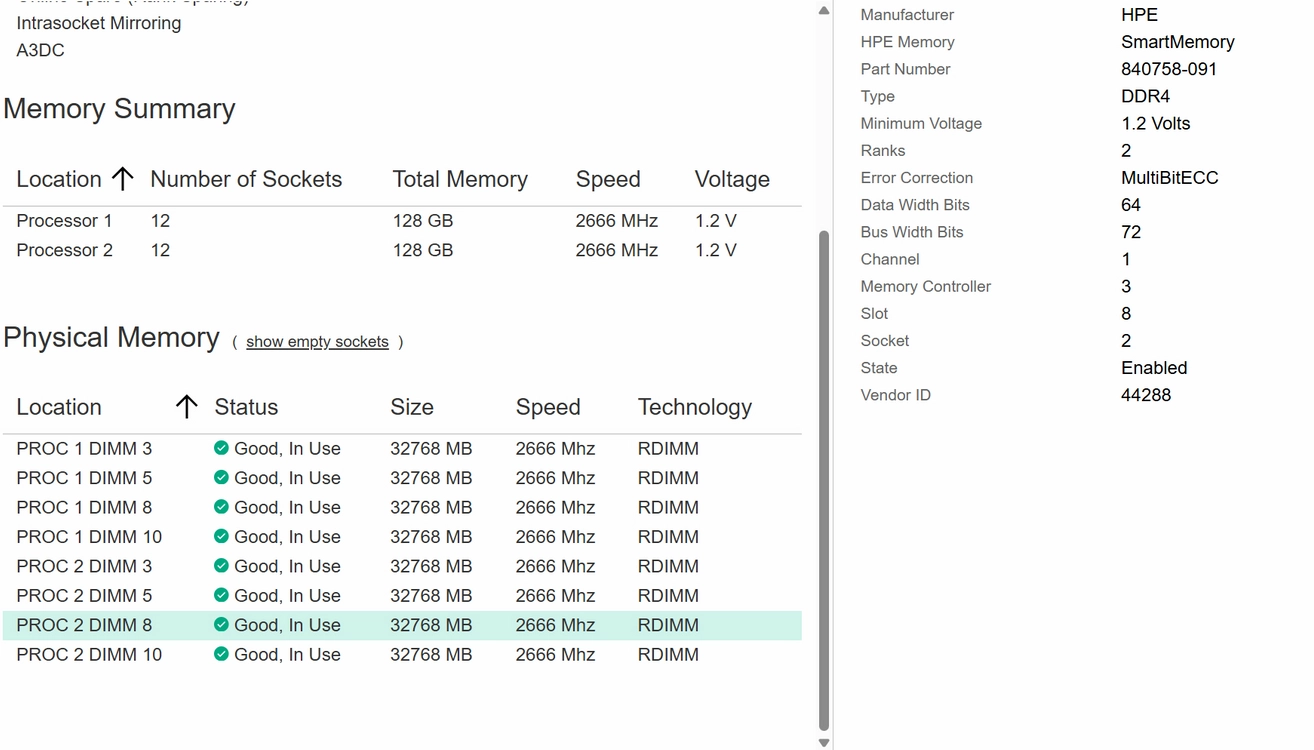Select the PROC 2 DIMM 10 row
1314x750 pixels.
[402, 655]
